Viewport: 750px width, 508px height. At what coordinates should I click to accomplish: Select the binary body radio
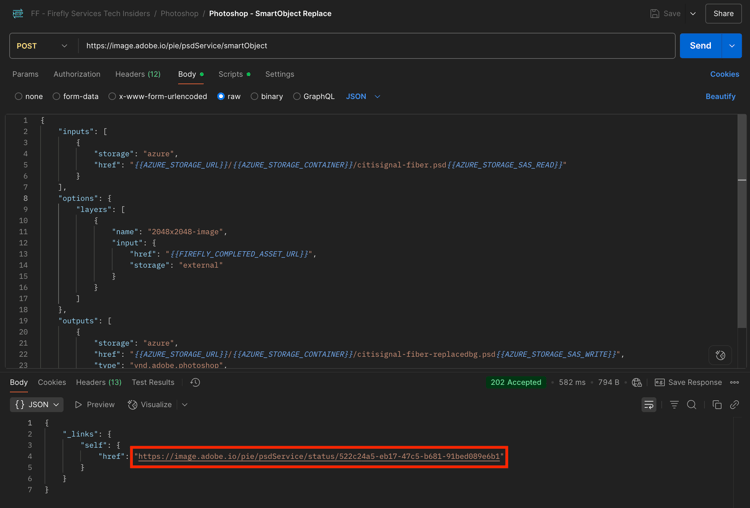[x=254, y=96]
